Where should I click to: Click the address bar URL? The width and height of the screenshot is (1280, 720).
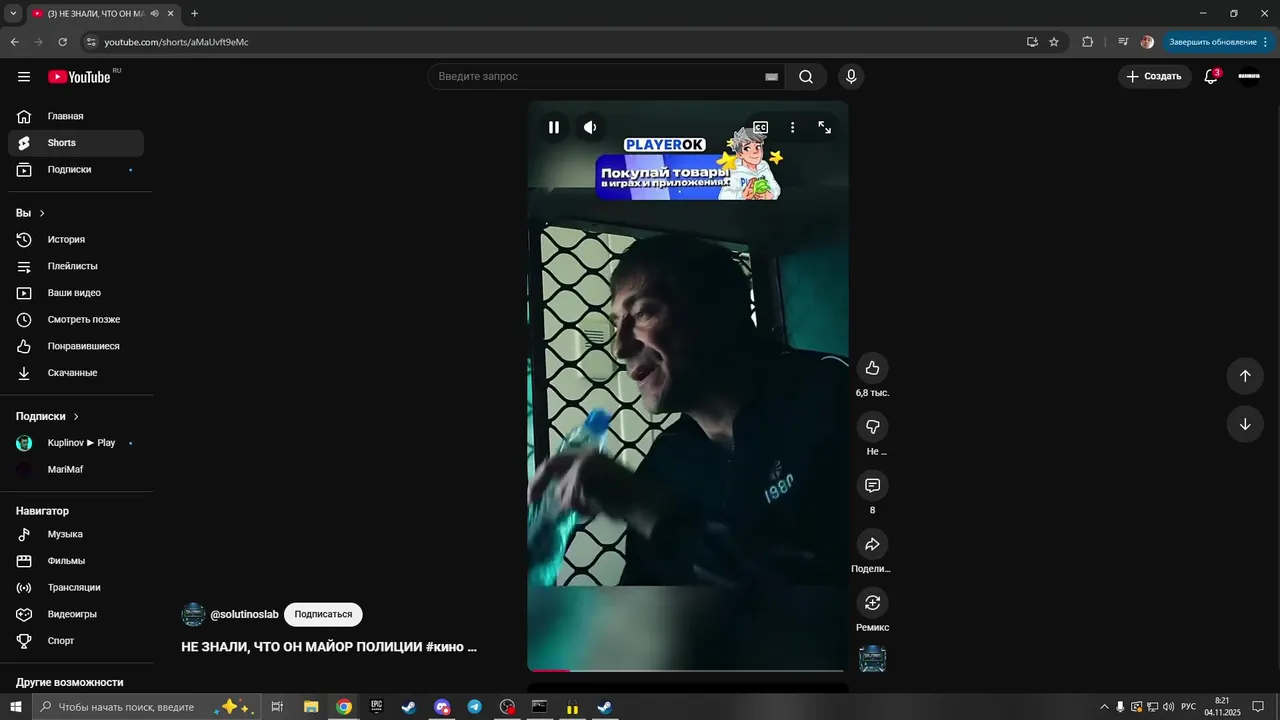coord(177,42)
